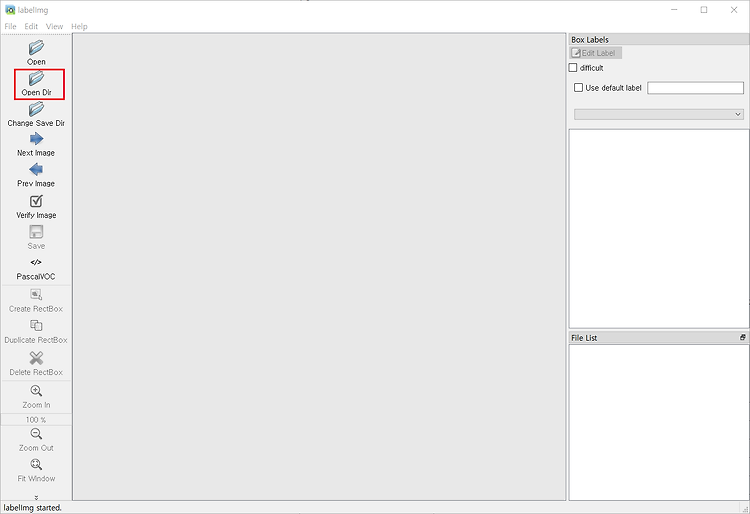The image size is (750, 514).
Task: Open a directory with Open Dir
Action: click(36, 84)
